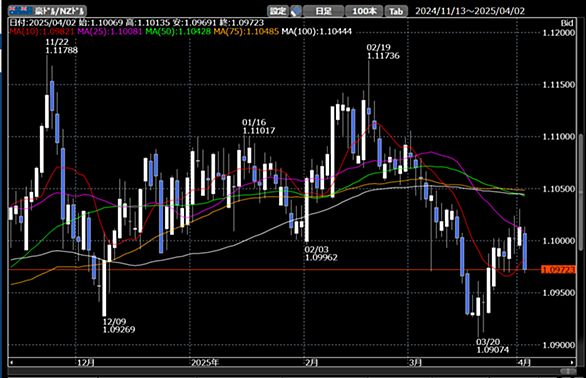The image size is (586, 378).
Task: Click the MA(10):1.09821 legend label
Action: [x=42, y=31]
